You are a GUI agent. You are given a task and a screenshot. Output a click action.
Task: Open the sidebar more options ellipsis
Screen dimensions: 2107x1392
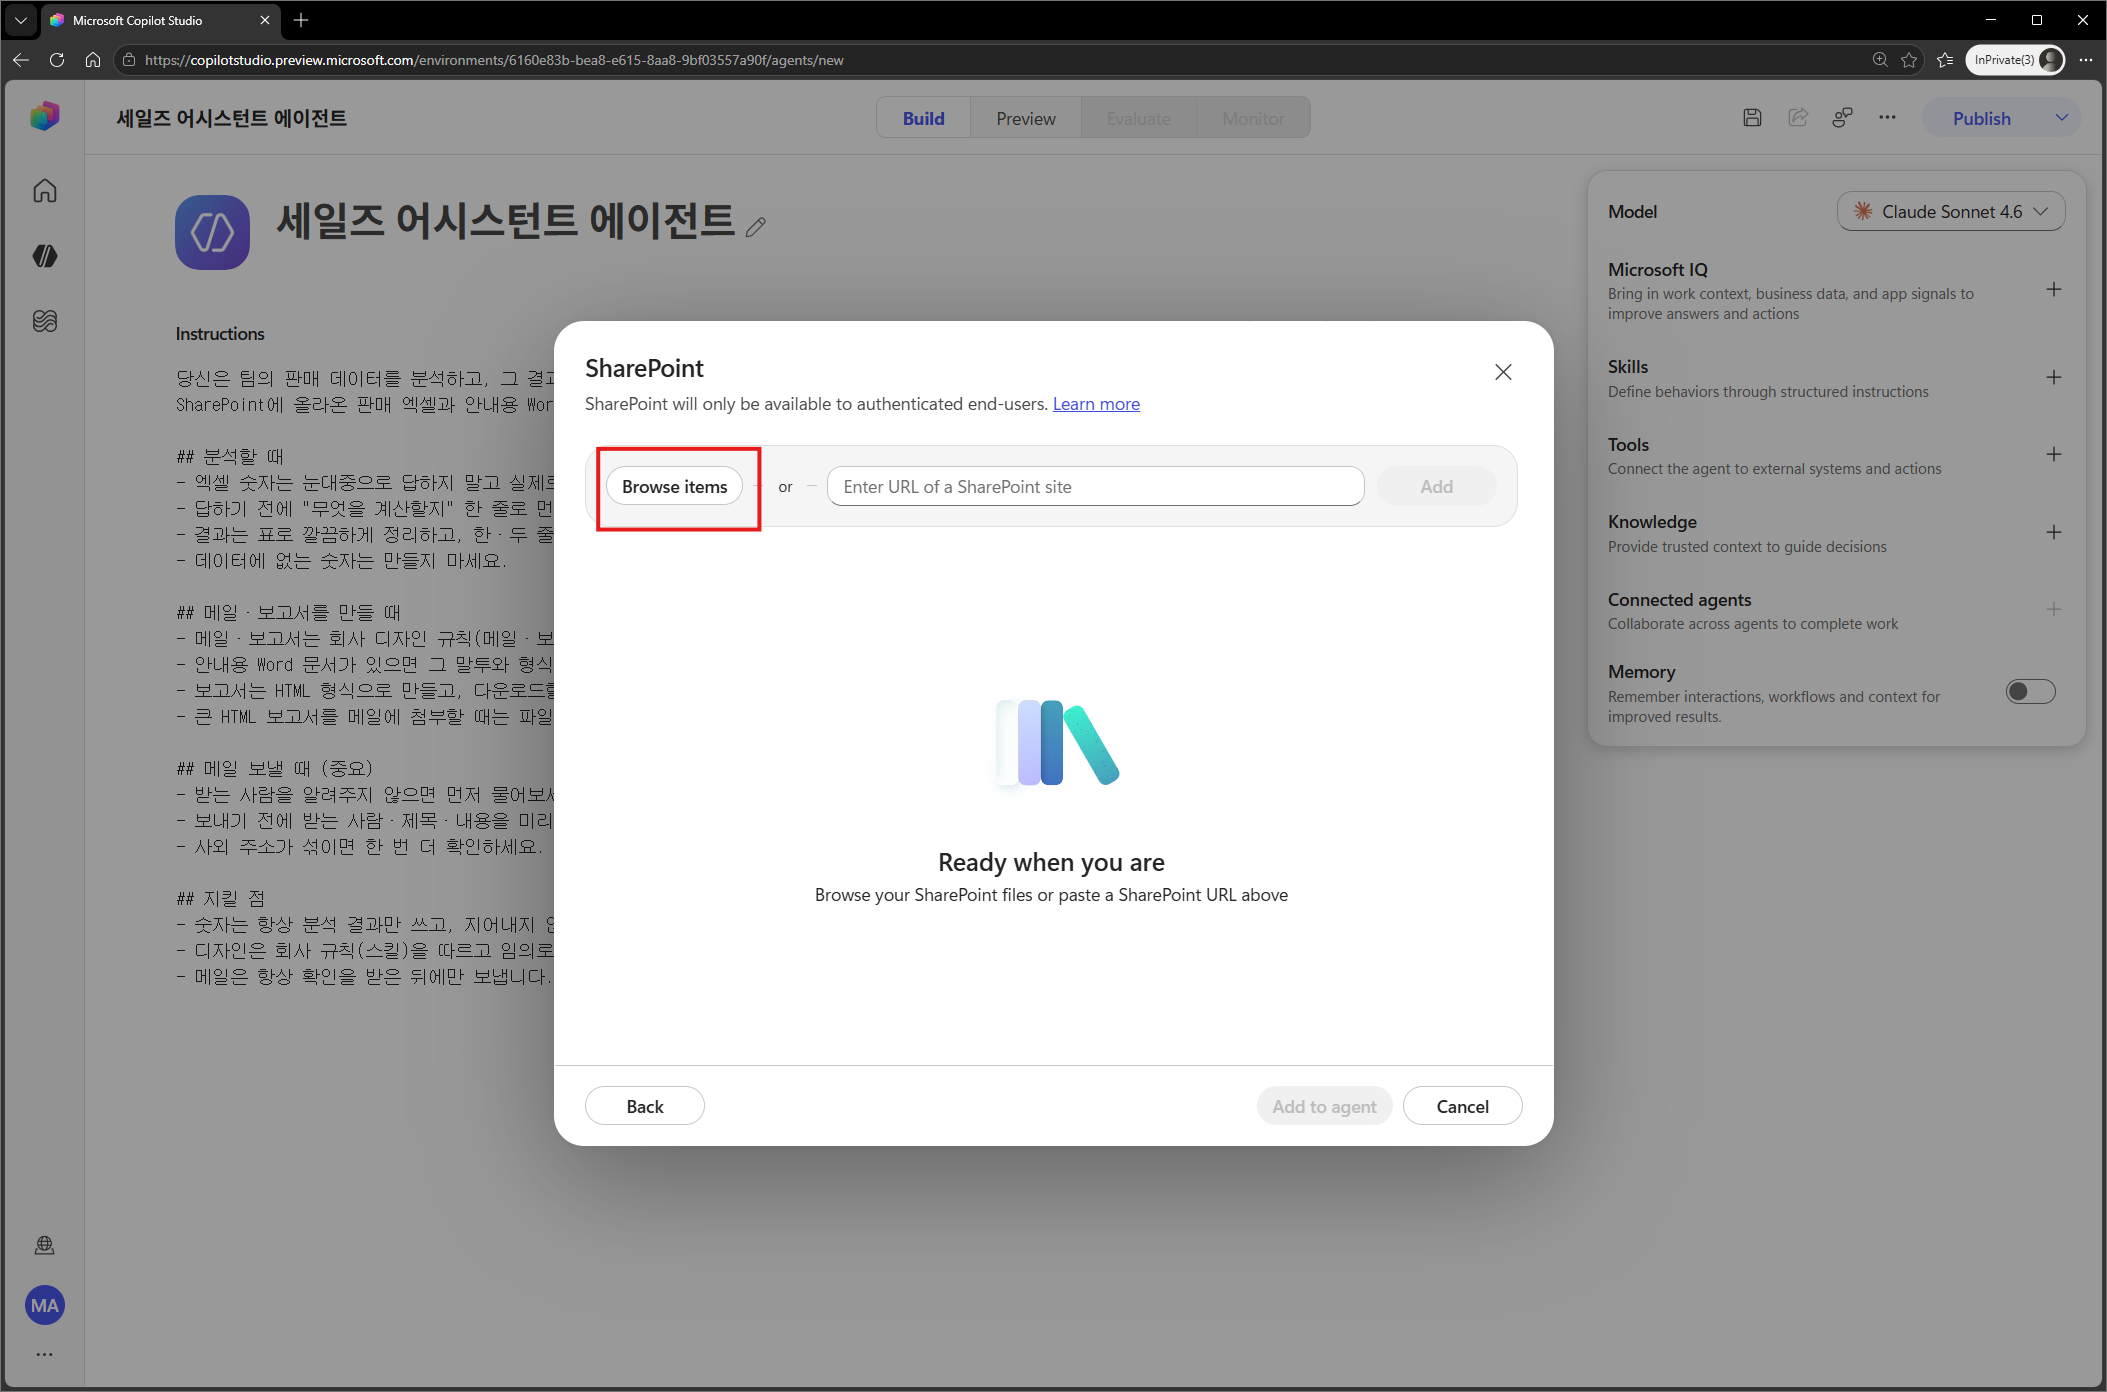tap(45, 1355)
